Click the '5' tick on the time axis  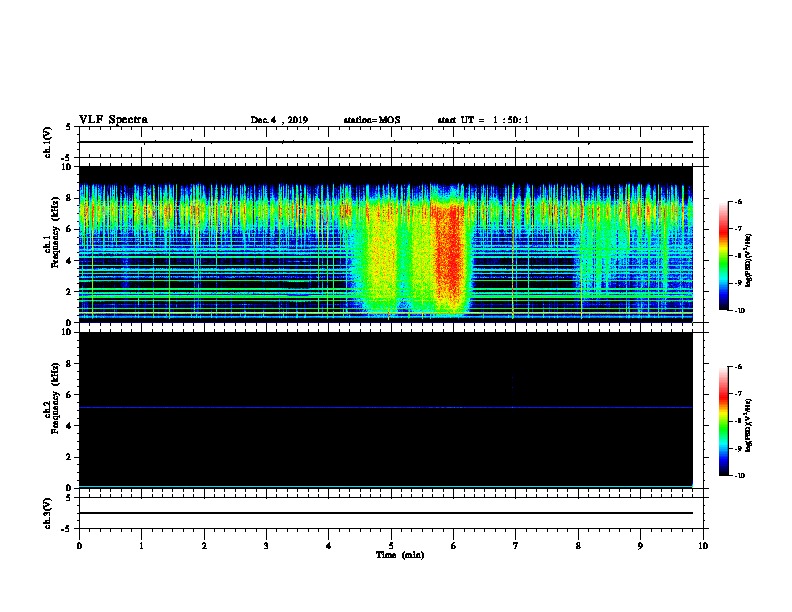[x=391, y=546]
